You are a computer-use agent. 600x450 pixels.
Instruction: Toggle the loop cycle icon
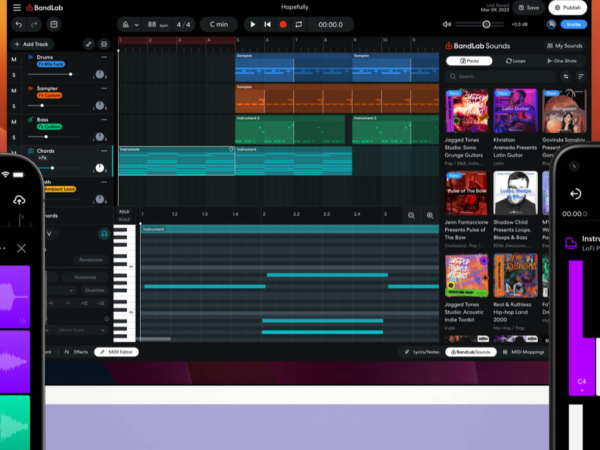pyautogui.click(x=299, y=24)
